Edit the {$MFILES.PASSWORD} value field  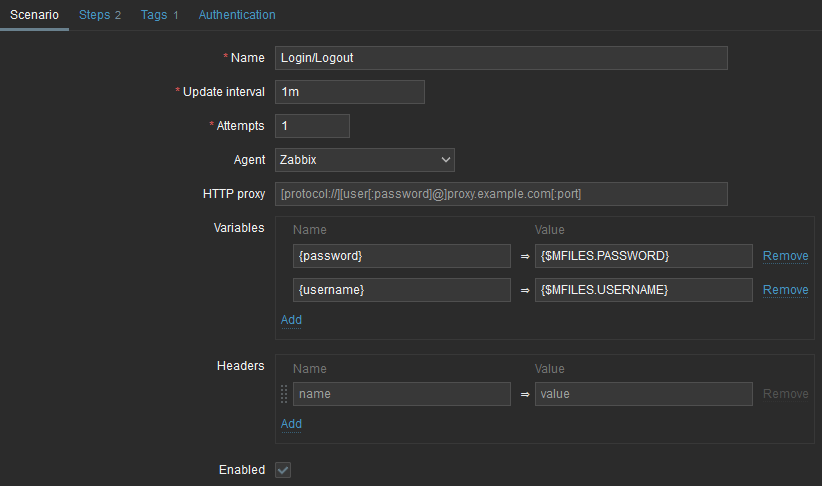point(643,256)
